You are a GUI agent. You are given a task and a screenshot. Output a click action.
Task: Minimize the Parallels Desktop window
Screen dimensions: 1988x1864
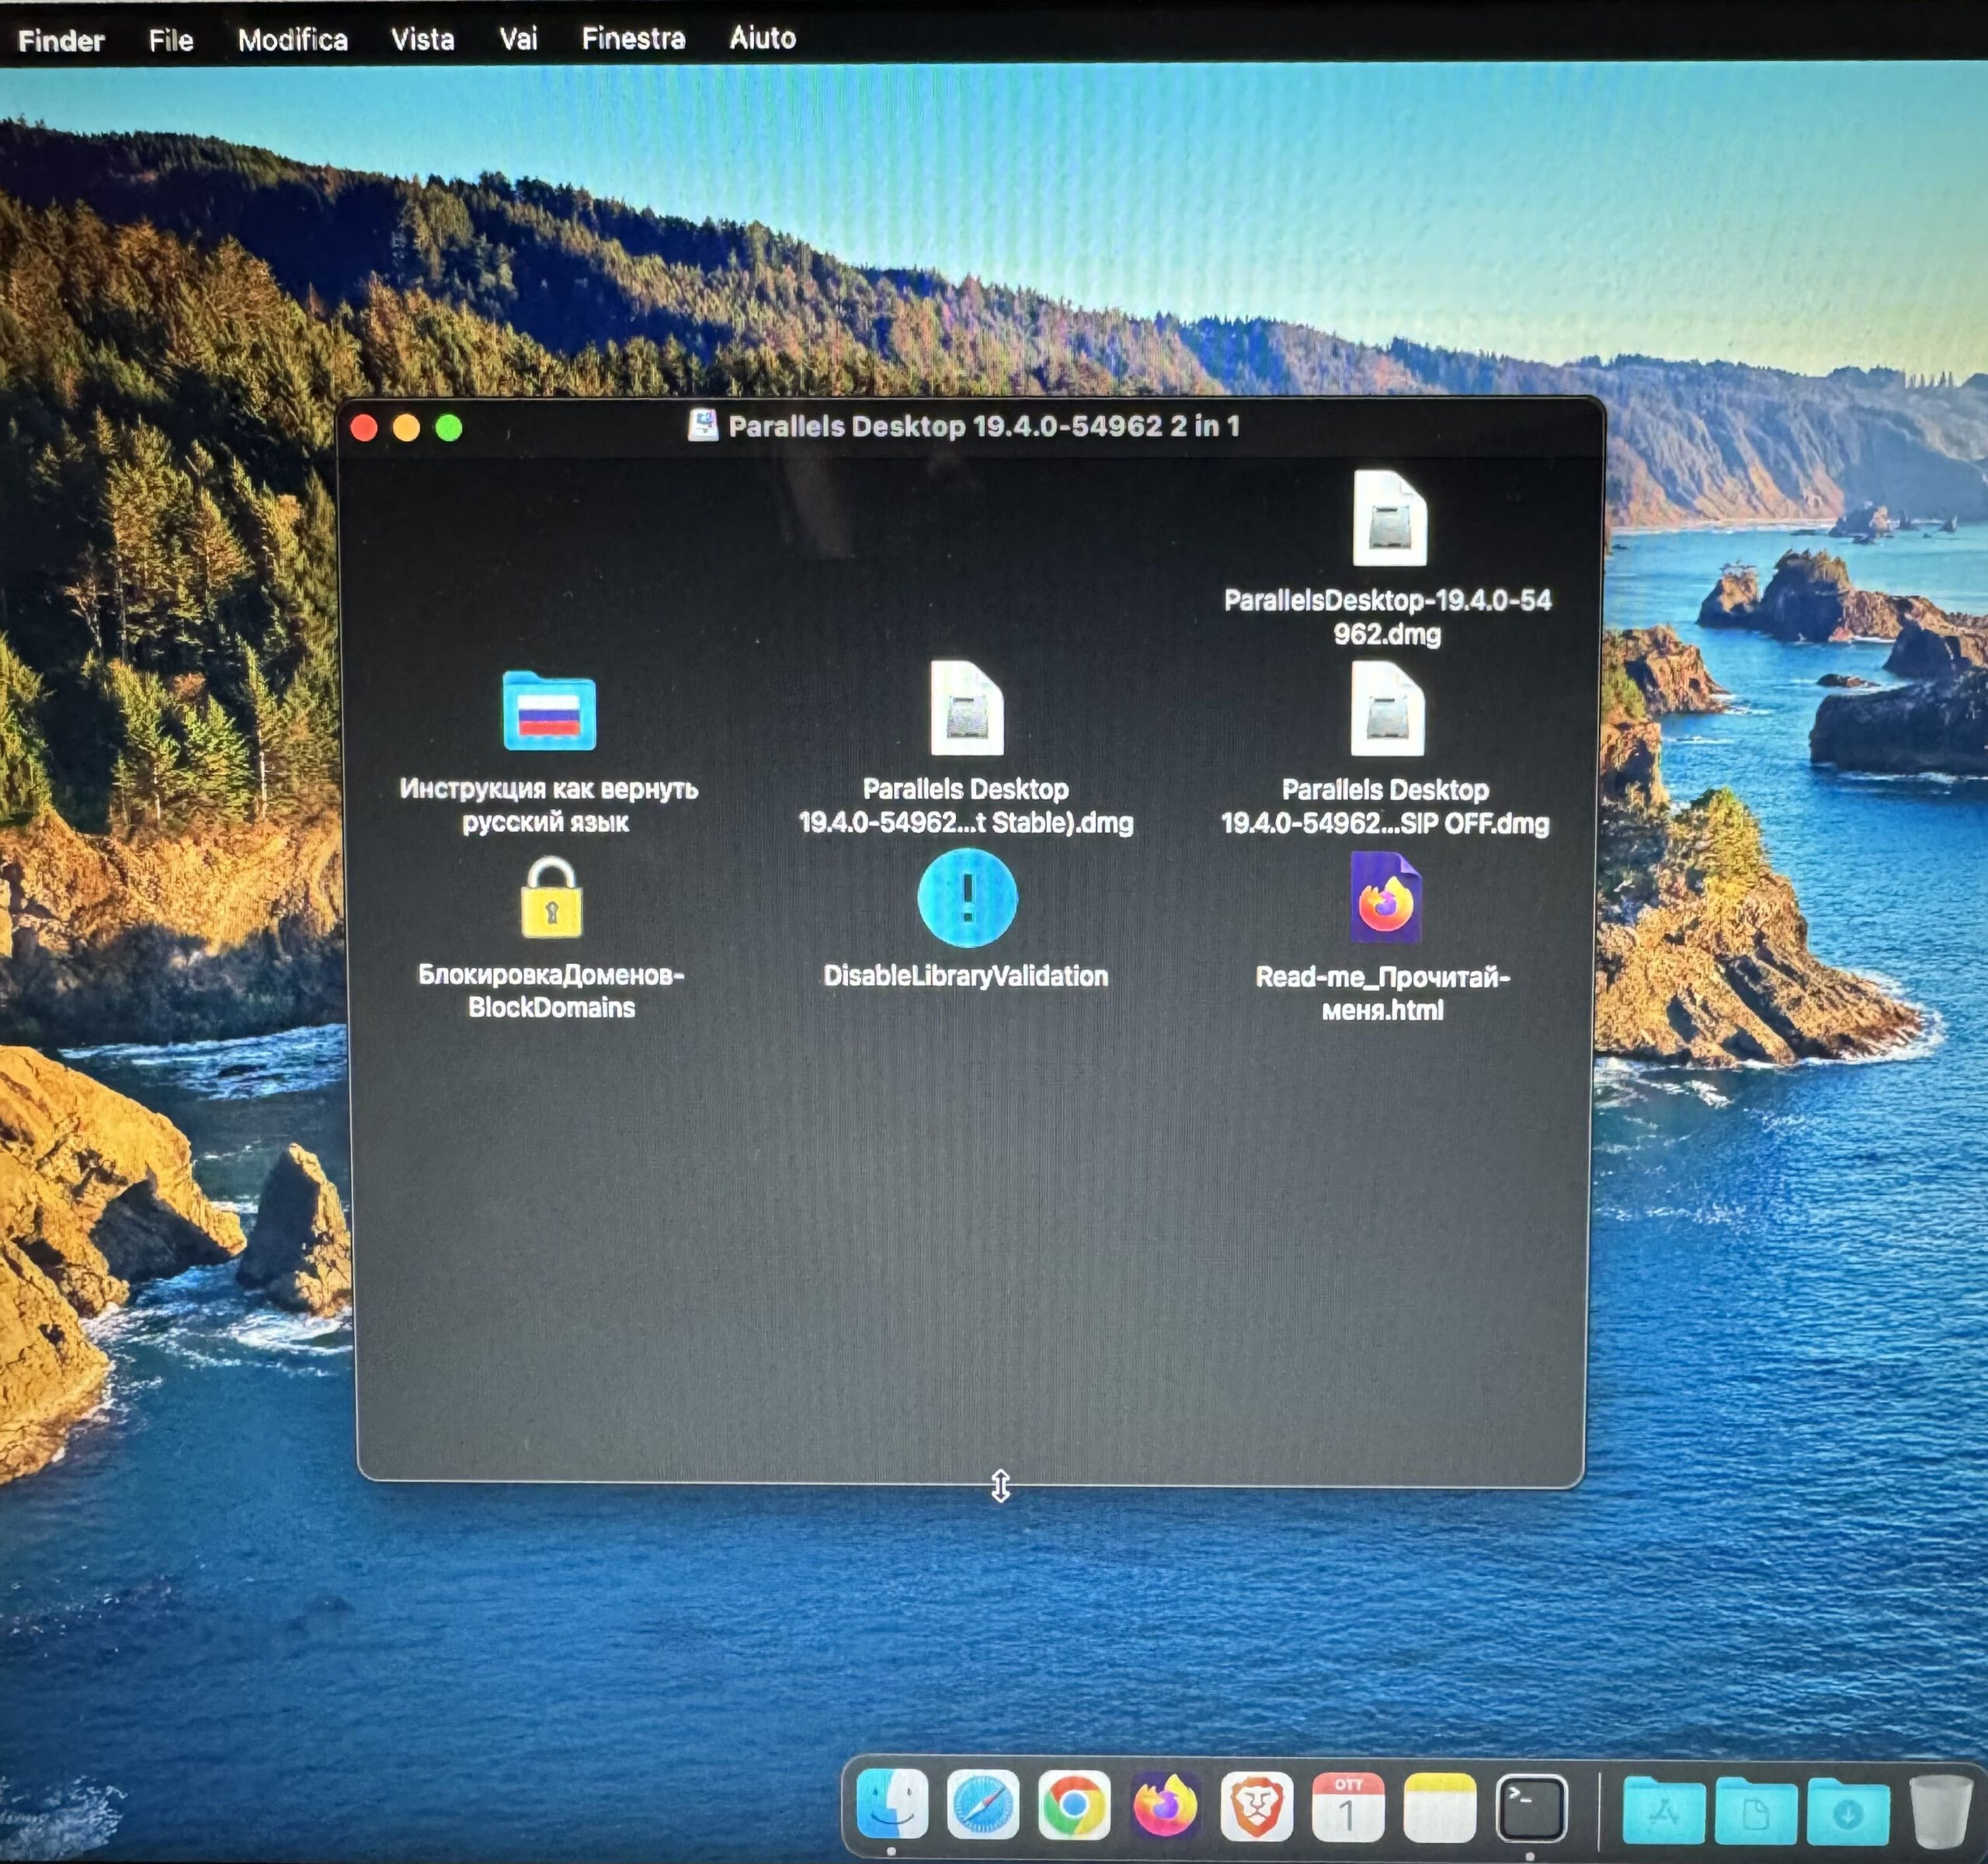pyautogui.click(x=406, y=428)
